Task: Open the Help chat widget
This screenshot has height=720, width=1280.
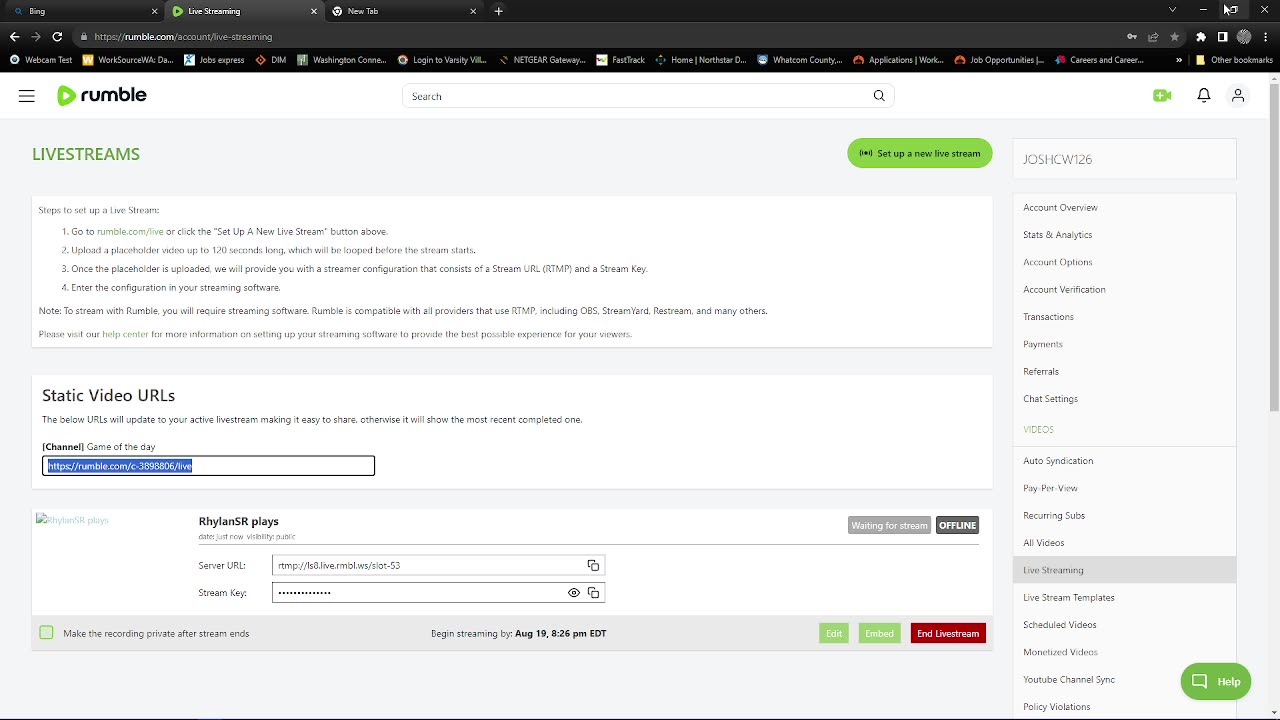Action: click(x=1216, y=681)
